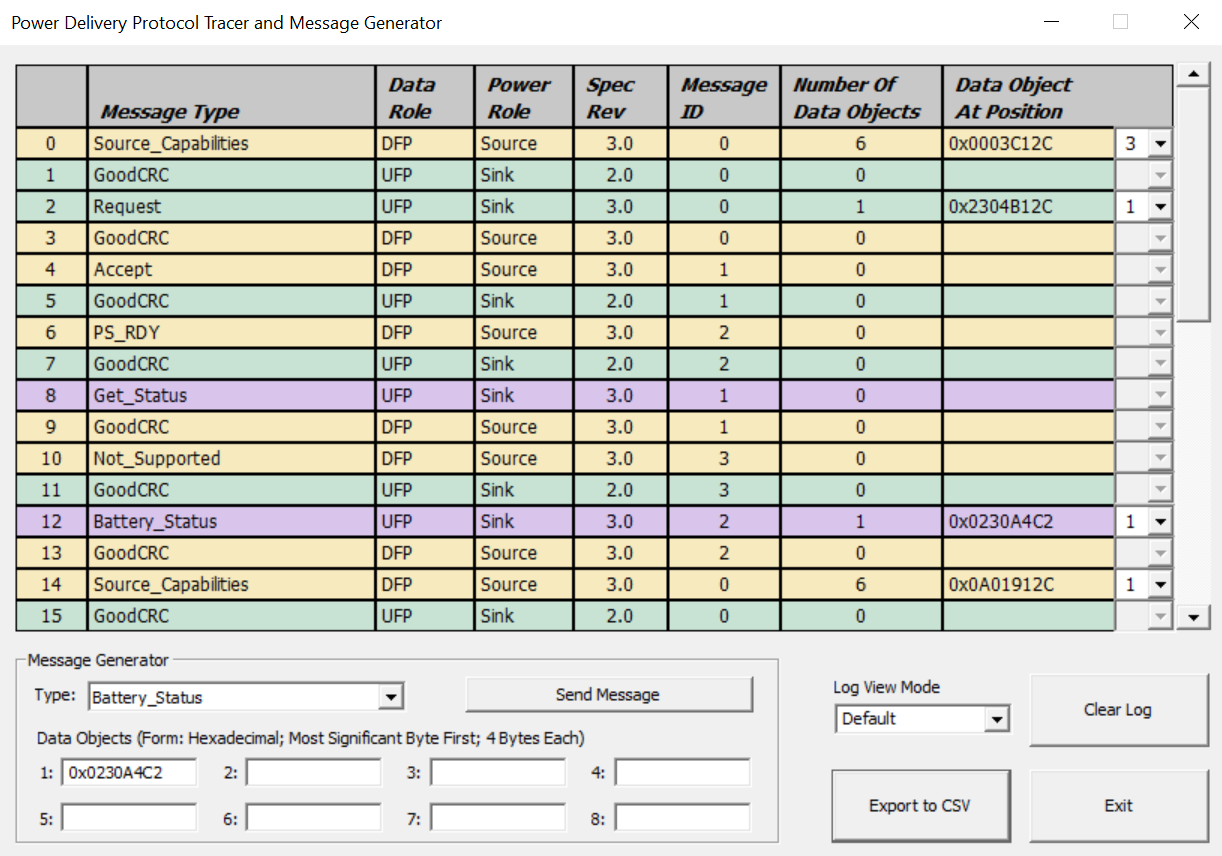Select Source_Capabilities message in row 14
1222x856 pixels.
[x=232, y=584]
